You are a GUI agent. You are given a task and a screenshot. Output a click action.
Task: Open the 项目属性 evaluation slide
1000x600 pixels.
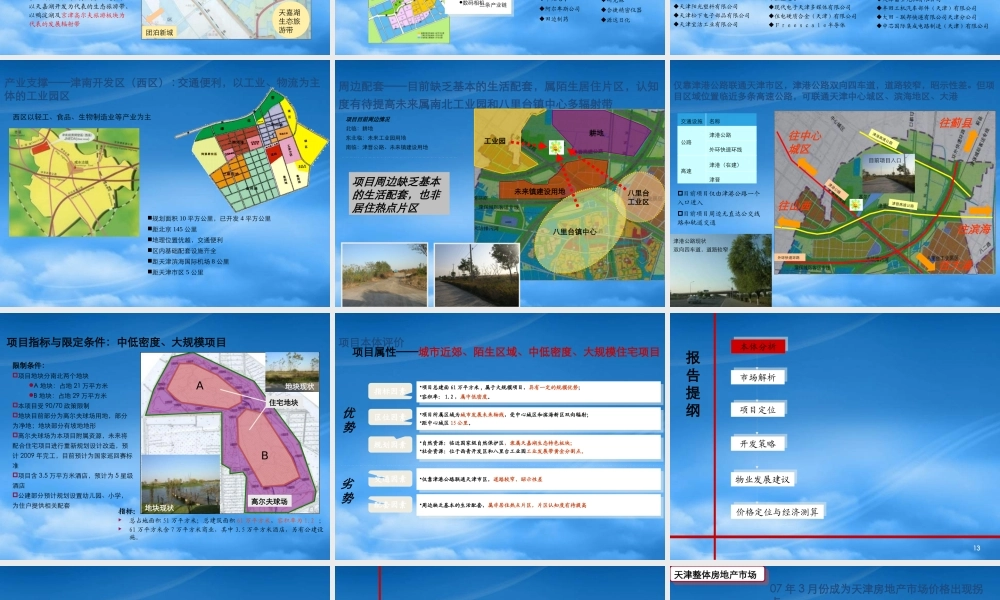tap(500, 436)
